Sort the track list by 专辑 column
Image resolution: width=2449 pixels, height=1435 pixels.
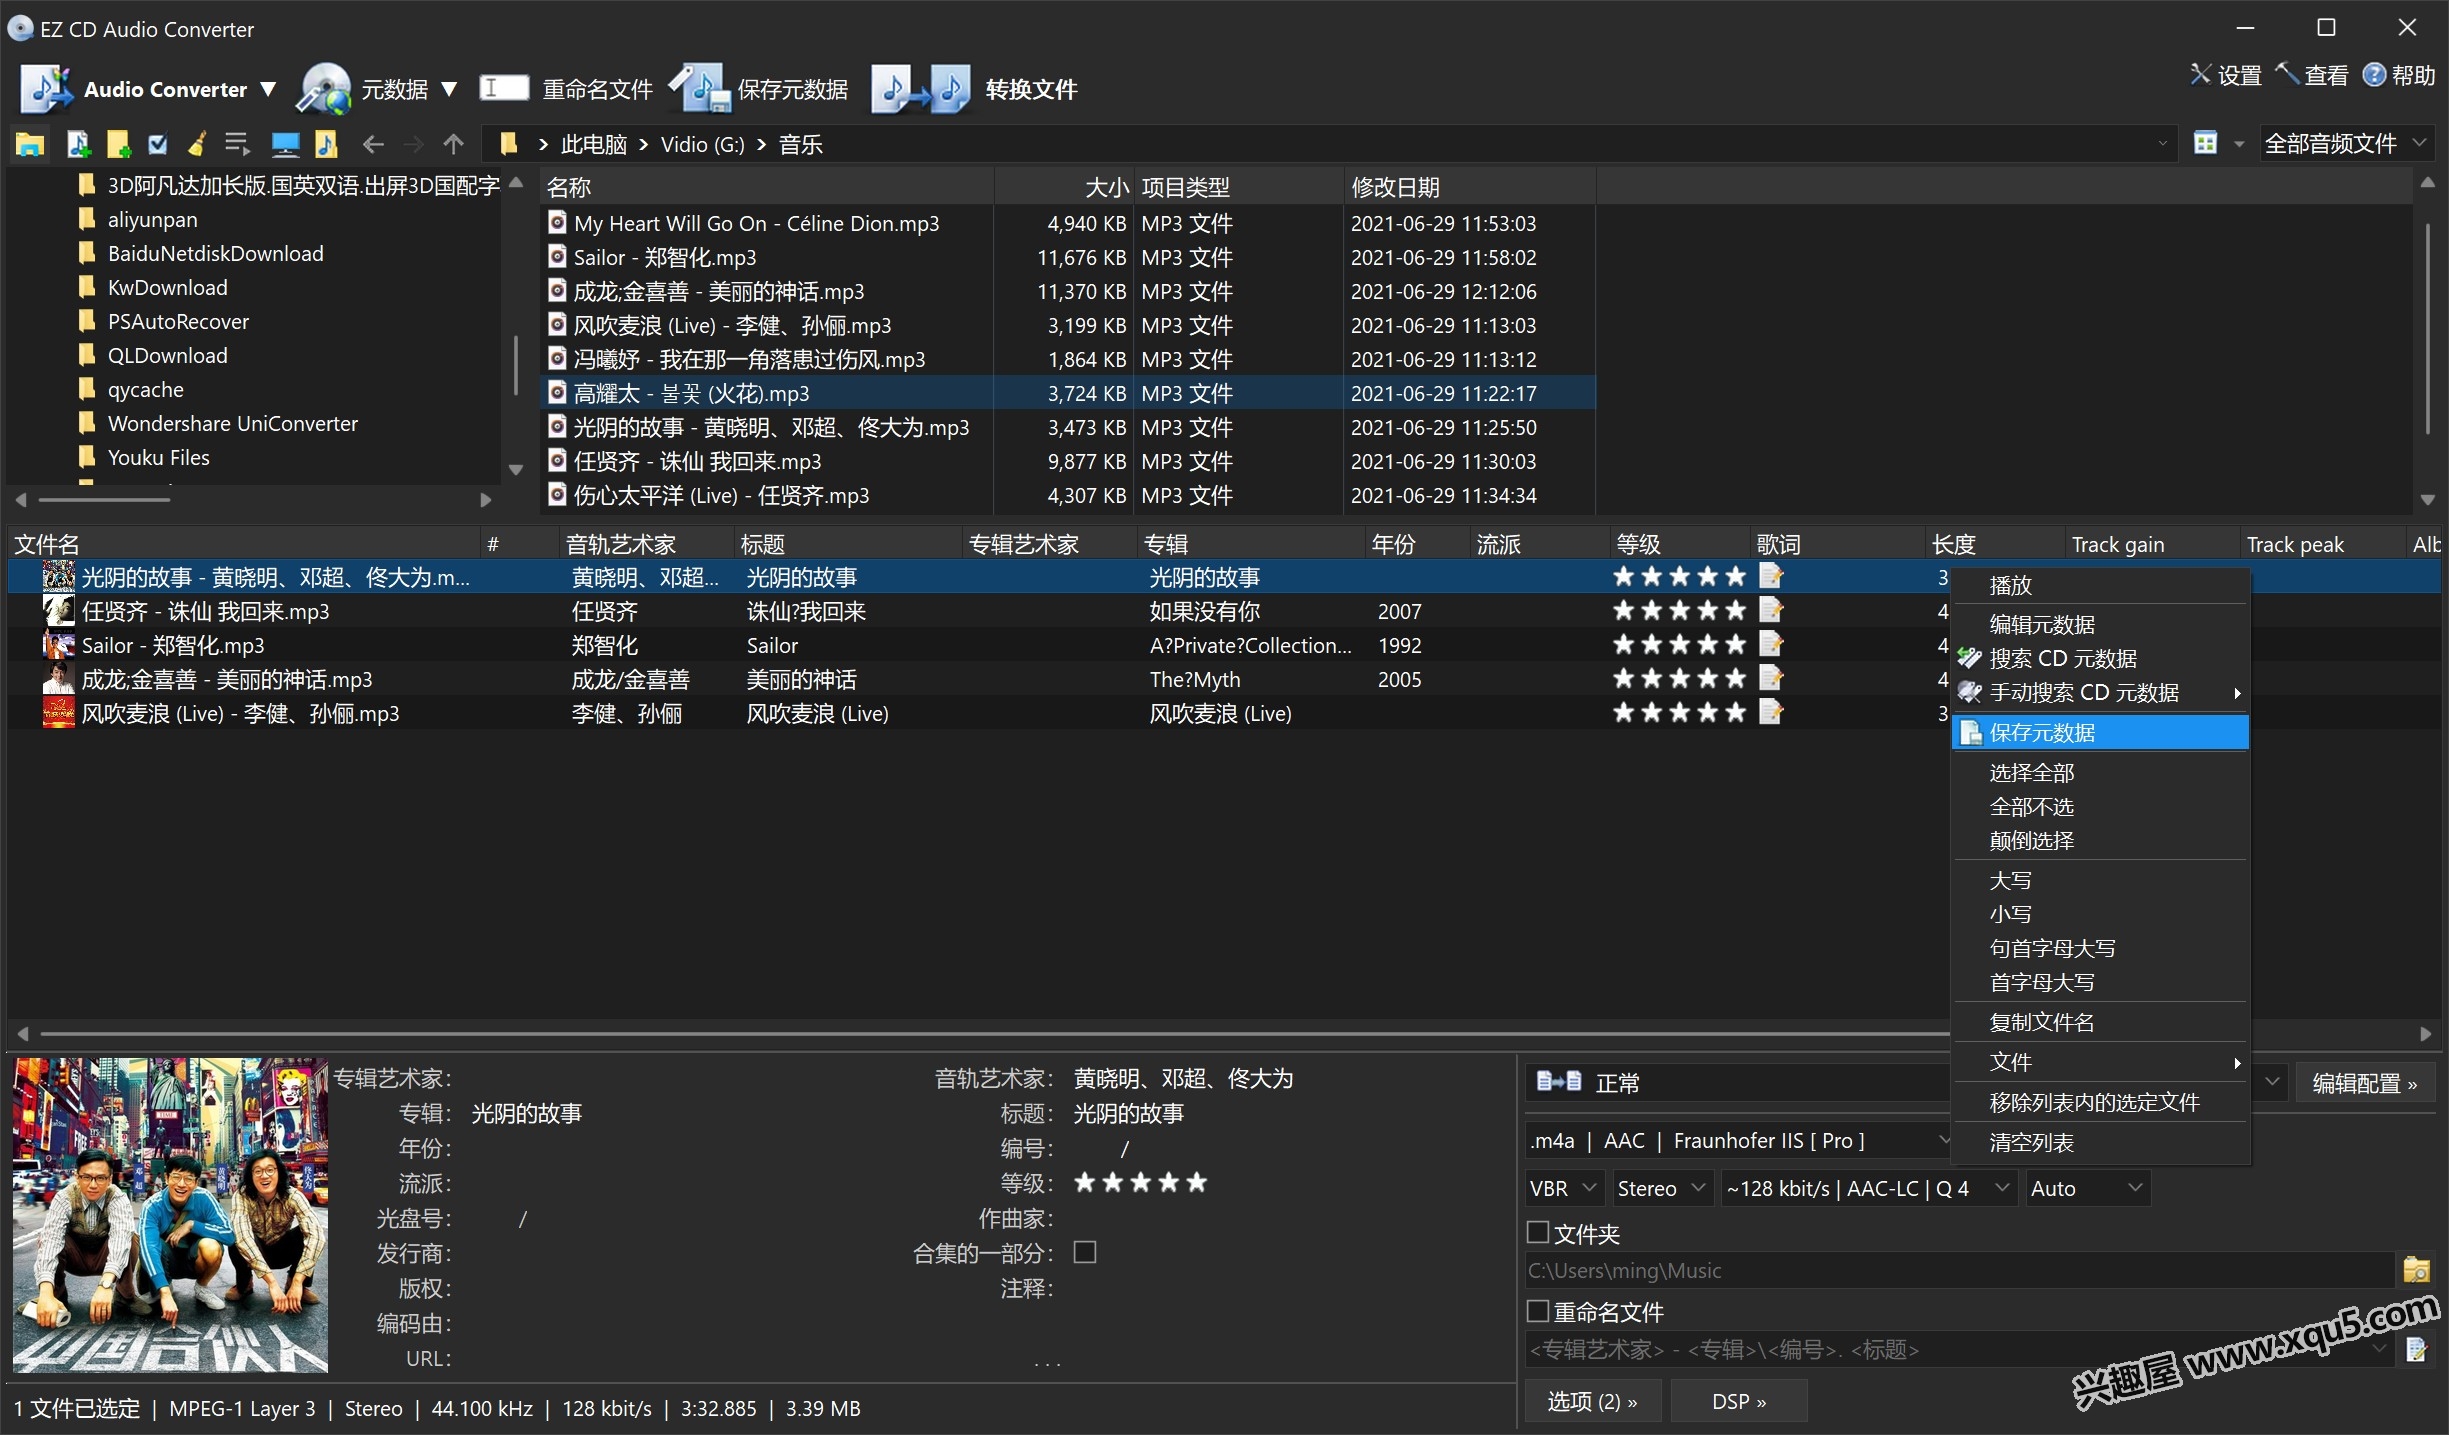coord(1250,544)
